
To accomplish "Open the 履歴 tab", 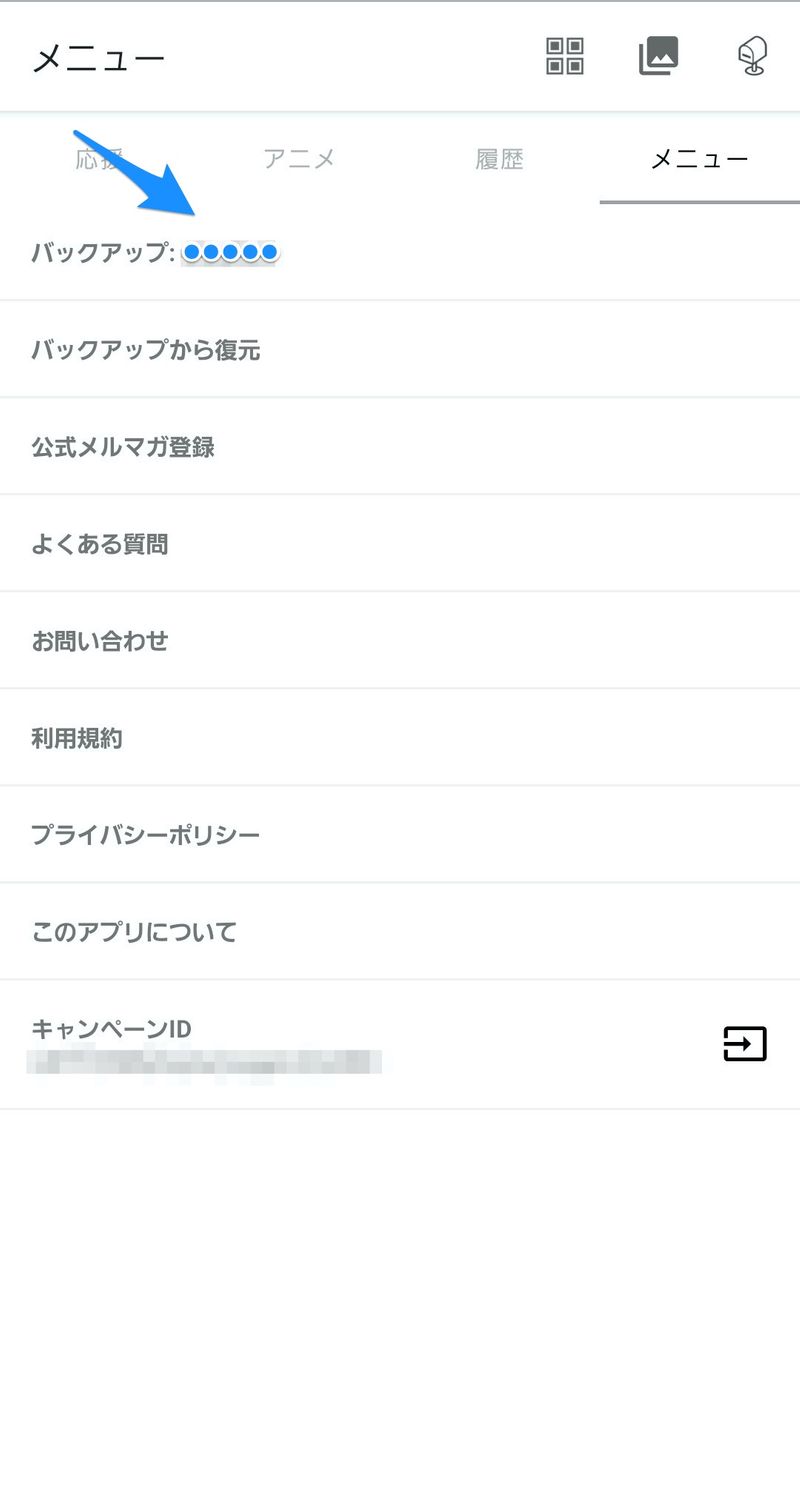I will pyautogui.click(x=499, y=159).
